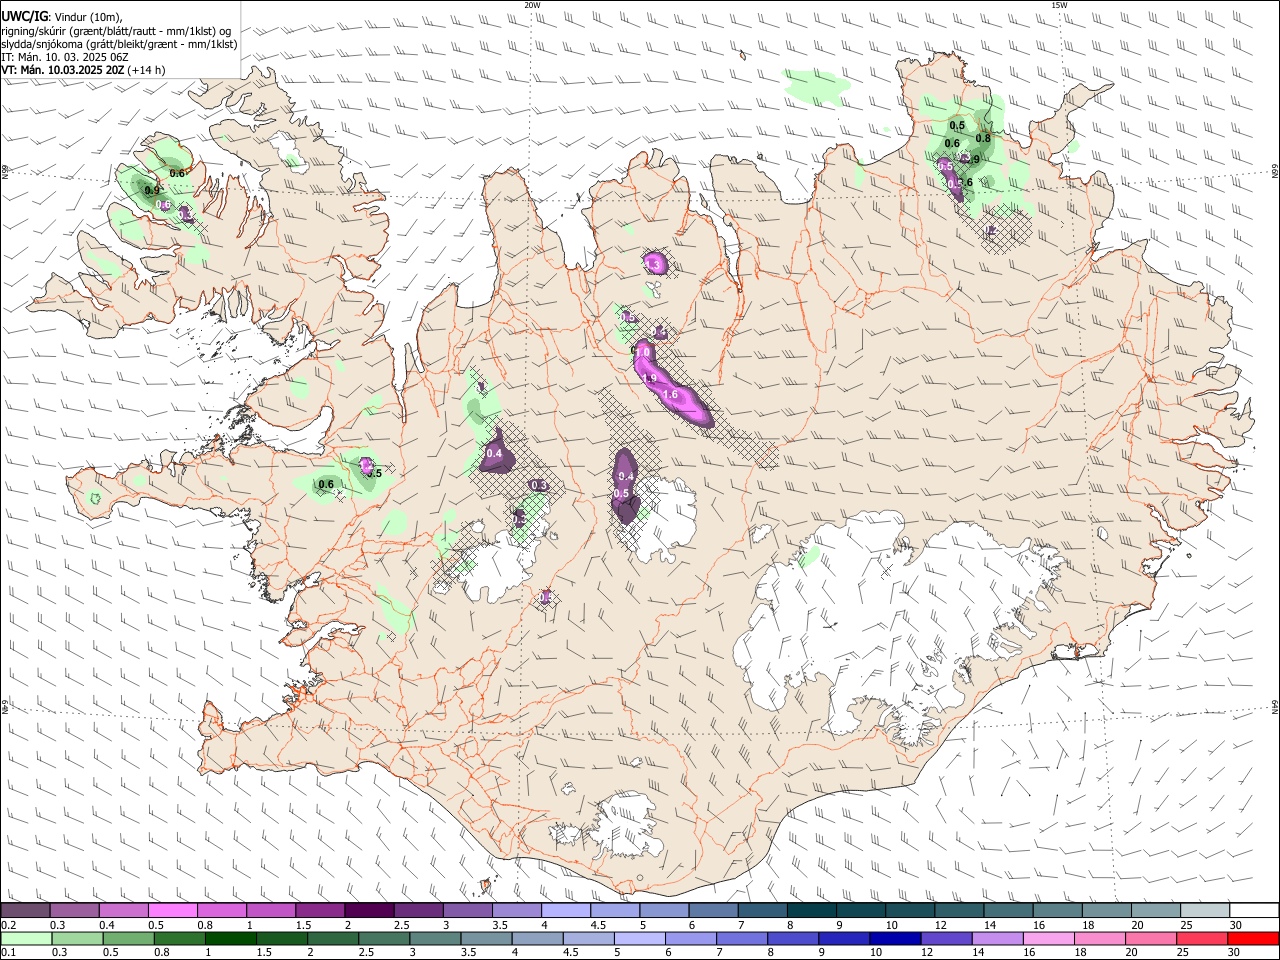Pick the light pink 16–18 swatch, lower scale
Viewport: 1280px width, 960px height.
1048,938
